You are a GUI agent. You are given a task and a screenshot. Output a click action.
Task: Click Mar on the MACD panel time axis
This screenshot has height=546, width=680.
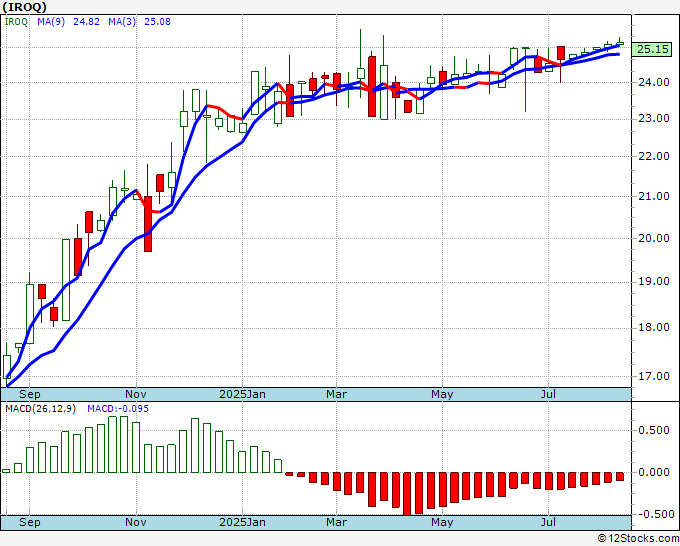click(337, 522)
